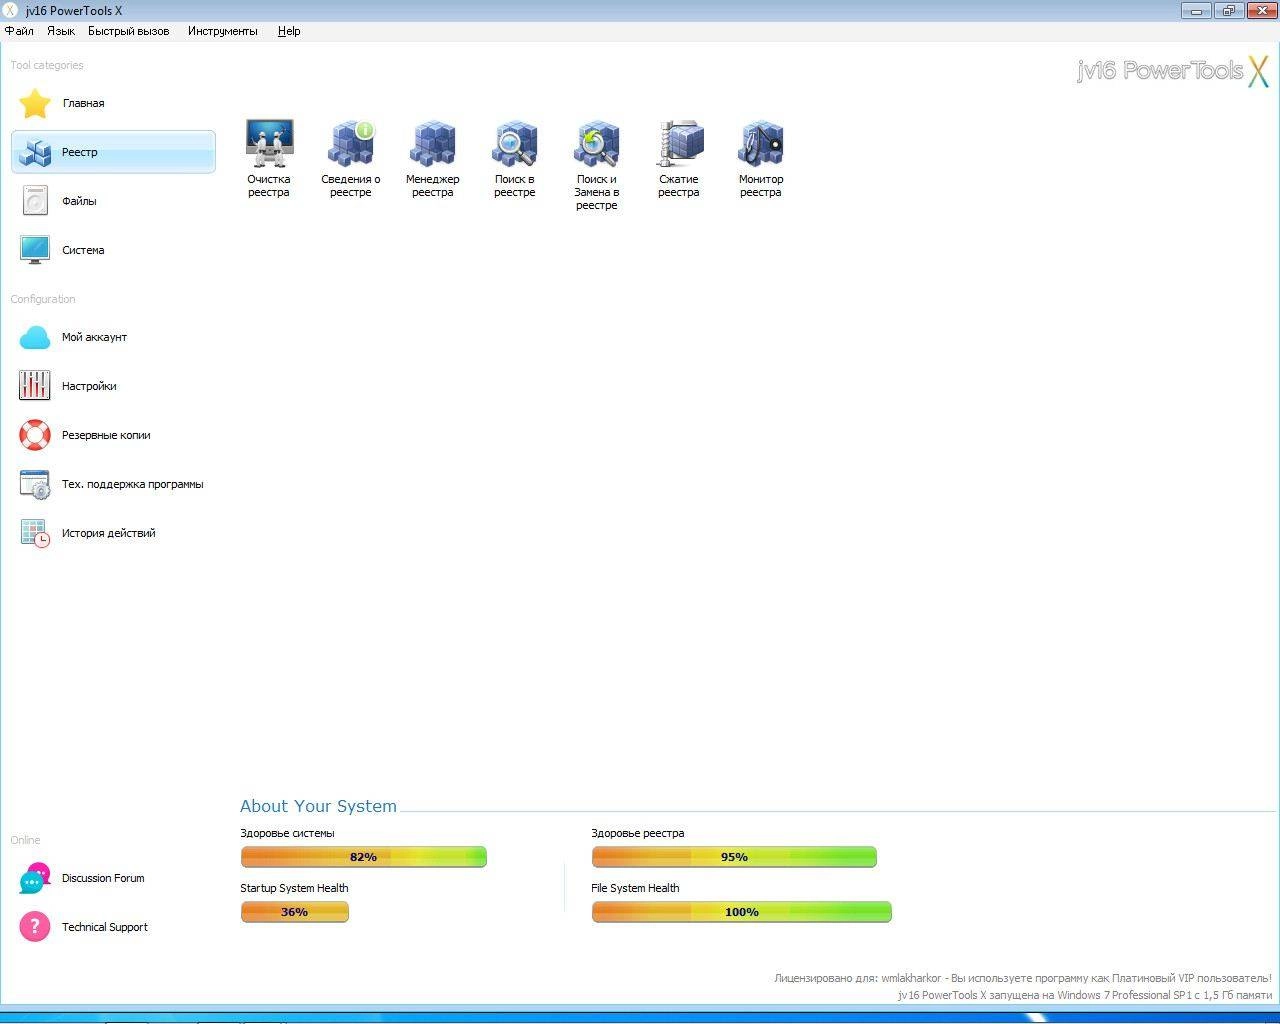
Task: Launch Сжатие реестра tool
Action: [679, 159]
